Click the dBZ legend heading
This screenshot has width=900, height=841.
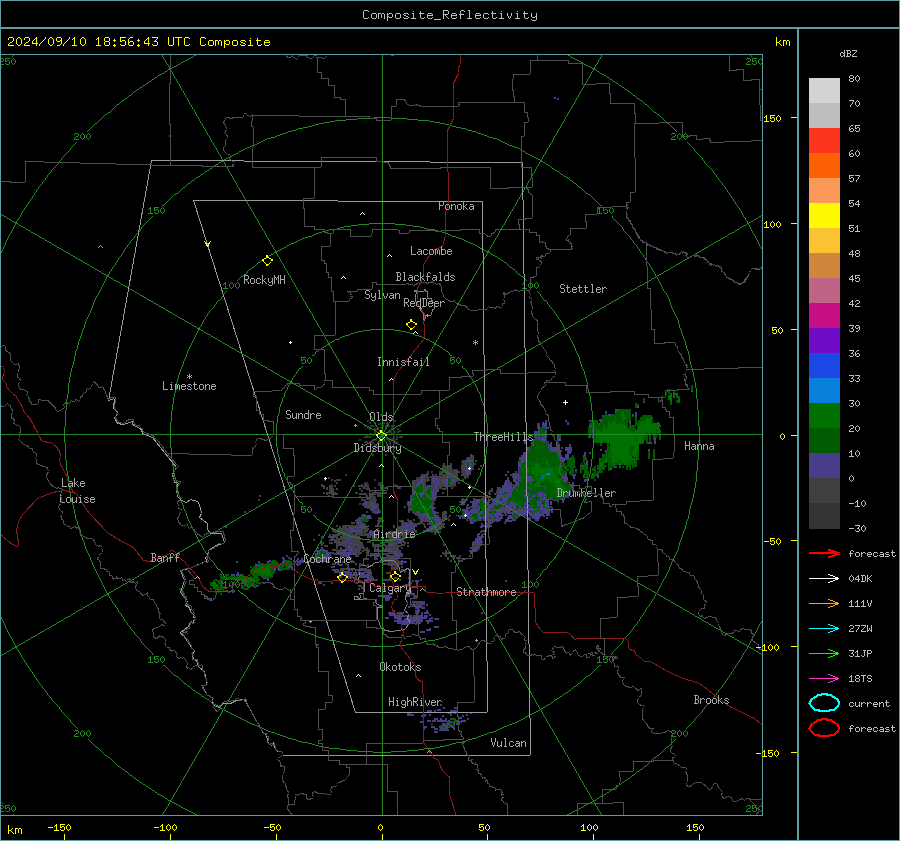(848, 54)
